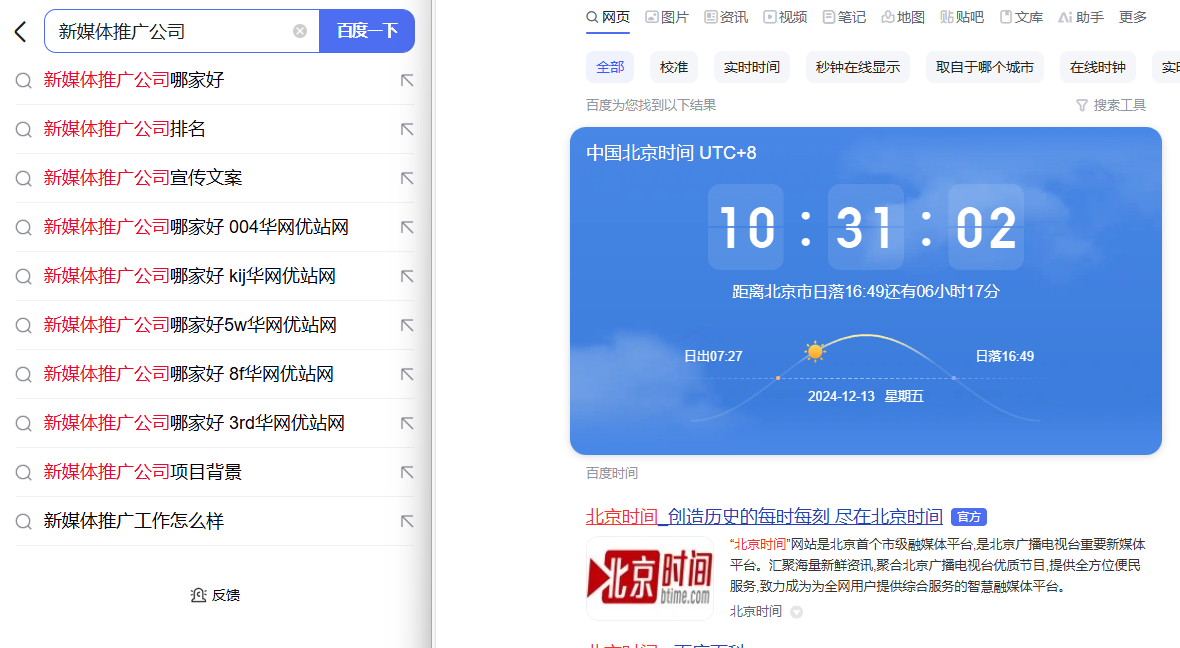Click magnifier icon beside 新媒体推广工作怎么样
Viewport: 1180px width, 648px height.
(23, 521)
